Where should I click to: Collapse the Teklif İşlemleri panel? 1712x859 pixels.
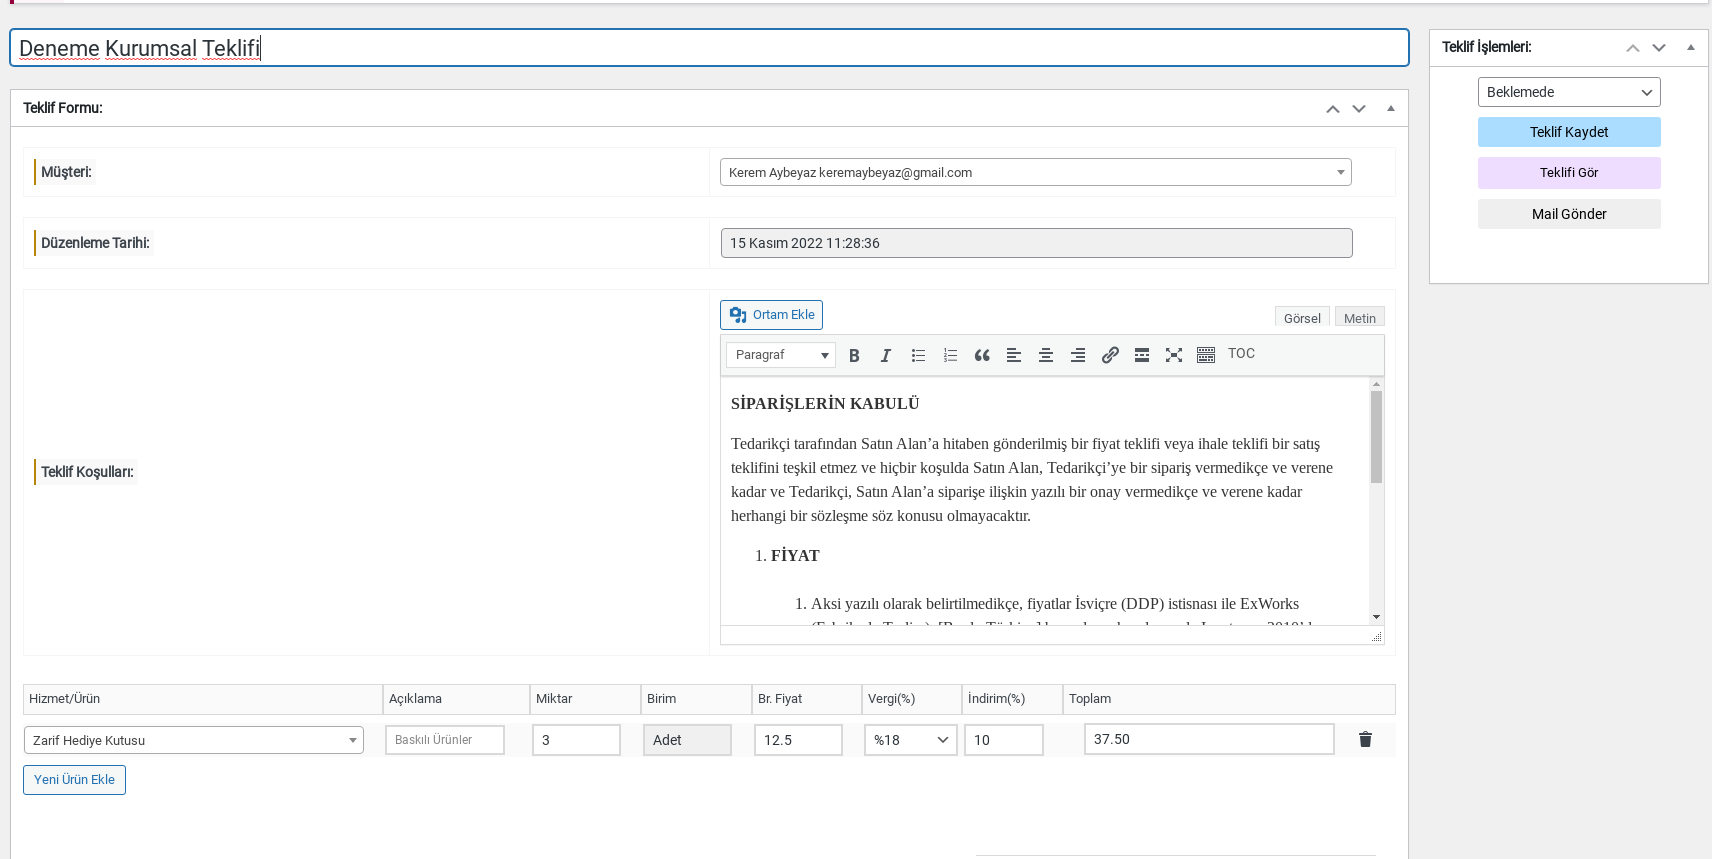(x=1690, y=47)
